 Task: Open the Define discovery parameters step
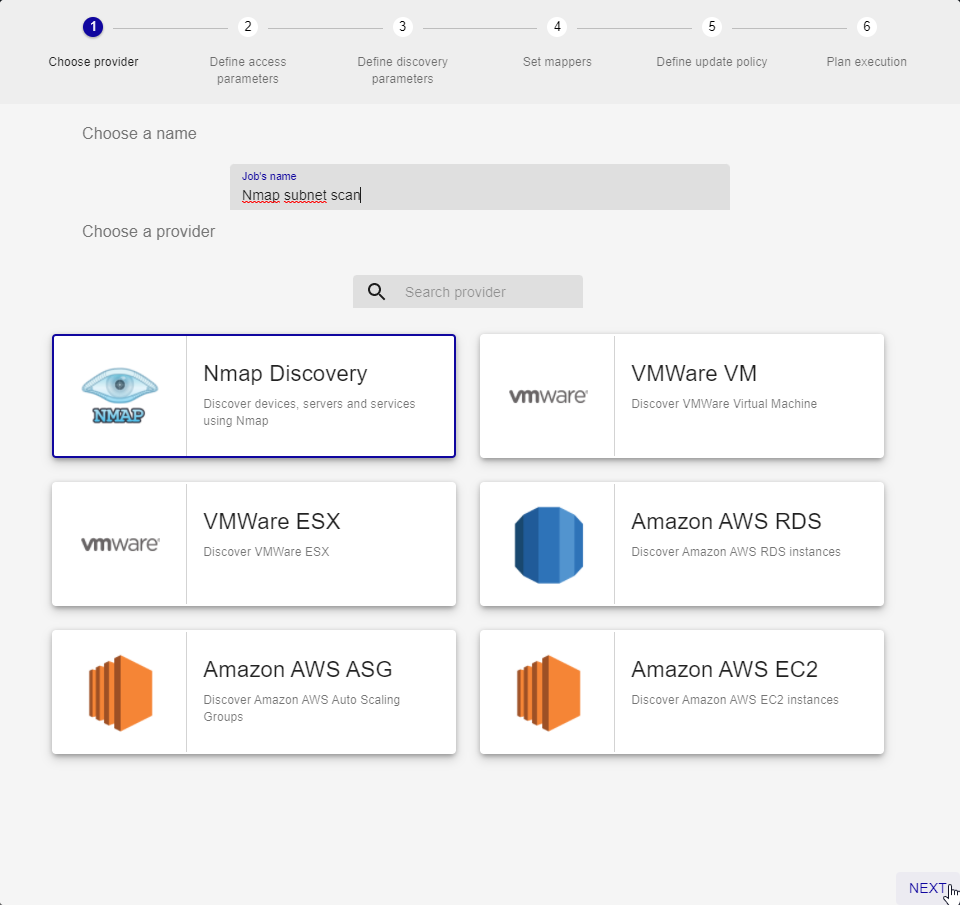coord(402,70)
